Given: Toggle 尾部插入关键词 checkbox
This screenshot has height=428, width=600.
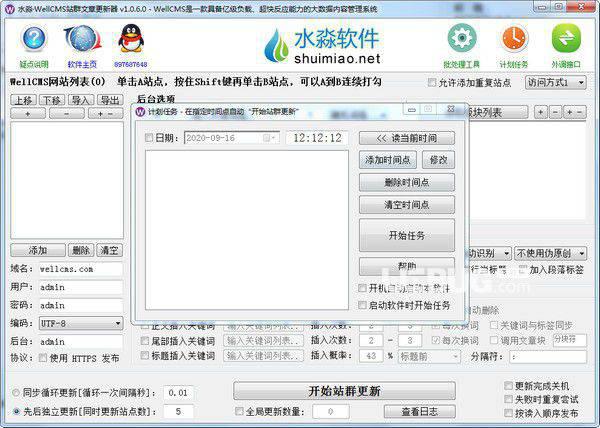Looking at the screenshot, I should [x=145, y=340].
